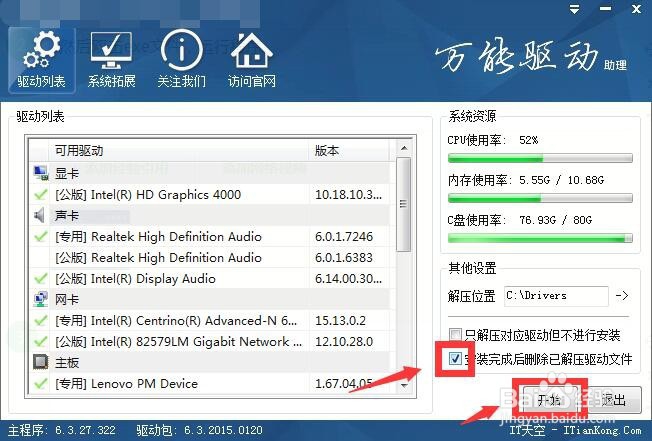Image resolution: width=652 pixels, height=441 pixels.
Task: Click the 网卡 network icon
Action: point(40,299)
